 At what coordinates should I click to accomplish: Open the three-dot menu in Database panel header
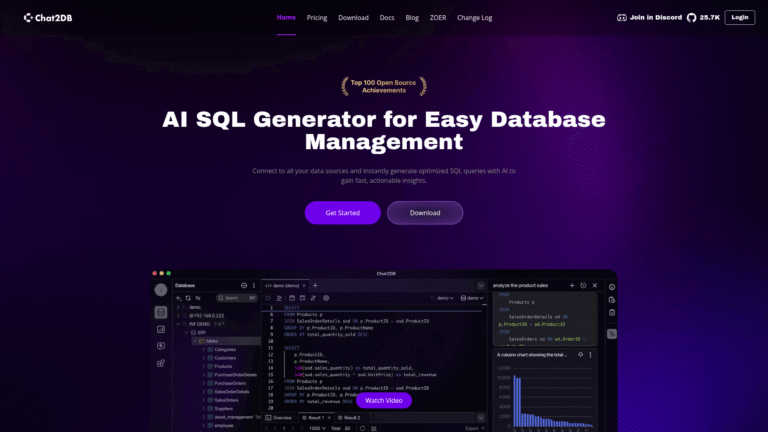254,285
